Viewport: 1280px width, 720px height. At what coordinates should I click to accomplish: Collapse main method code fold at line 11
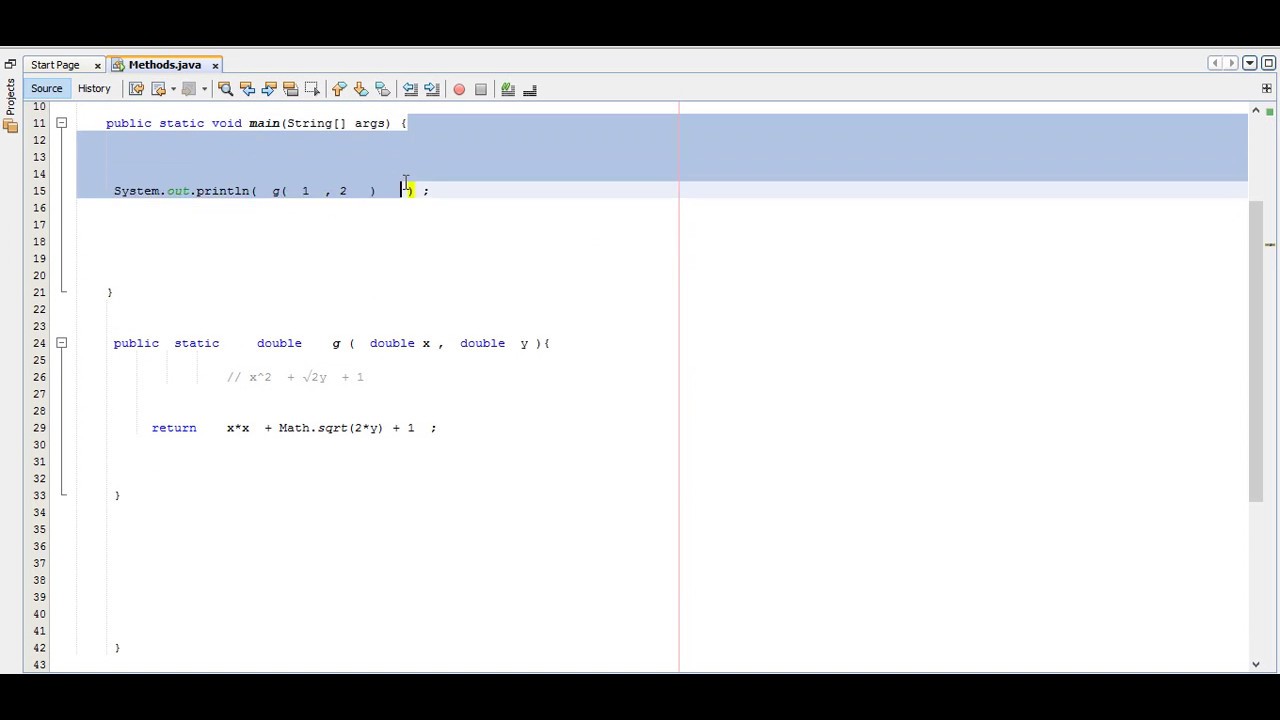61,123
